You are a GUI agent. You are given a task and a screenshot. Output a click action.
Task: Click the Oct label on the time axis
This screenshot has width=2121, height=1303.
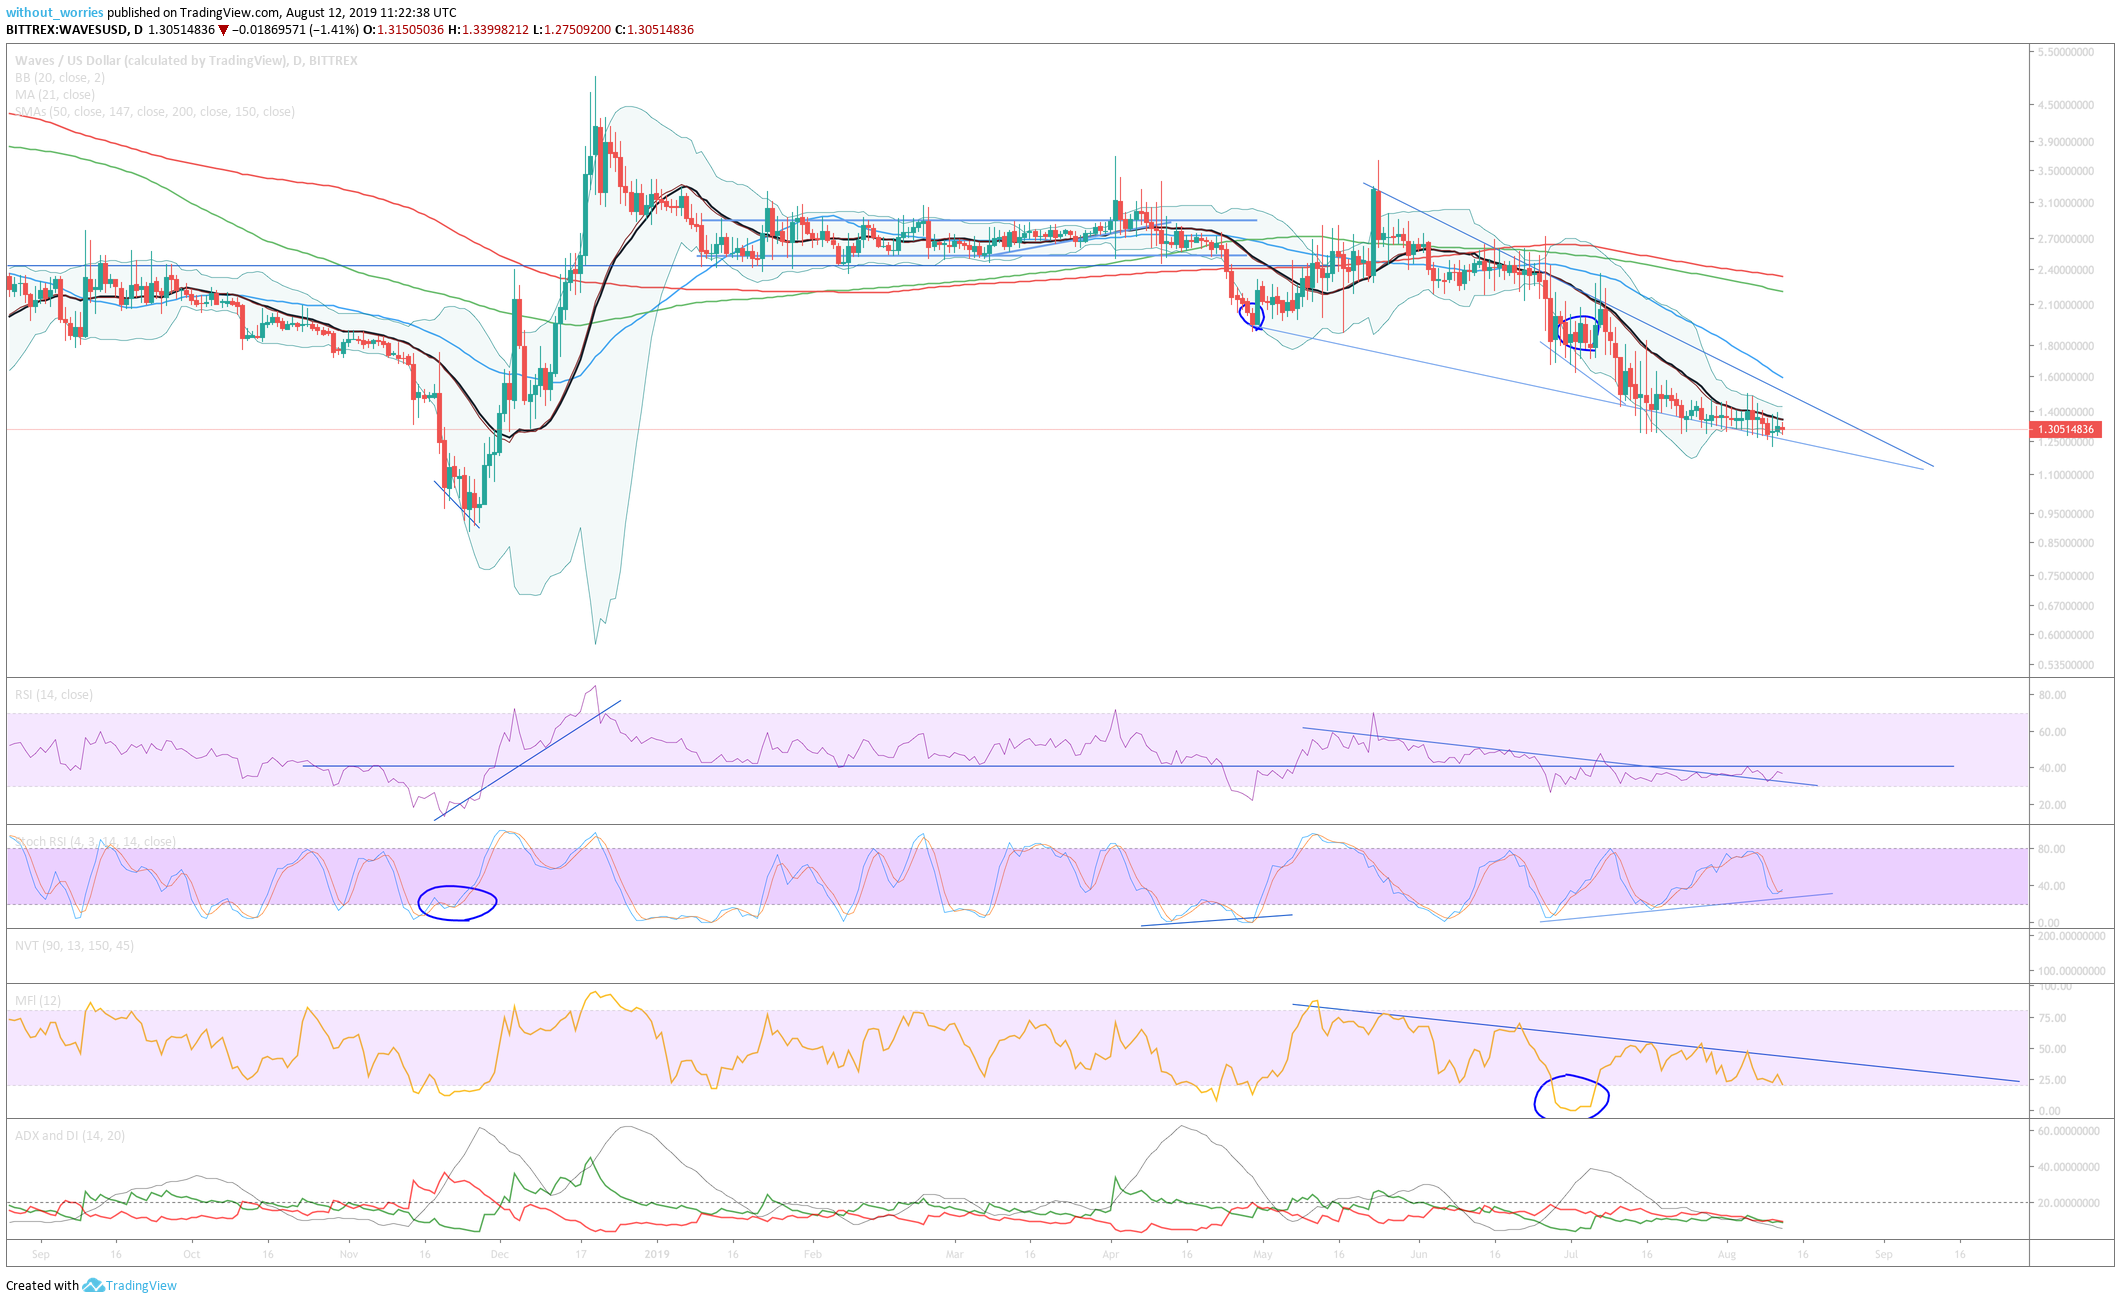[x=192, y=1254]
